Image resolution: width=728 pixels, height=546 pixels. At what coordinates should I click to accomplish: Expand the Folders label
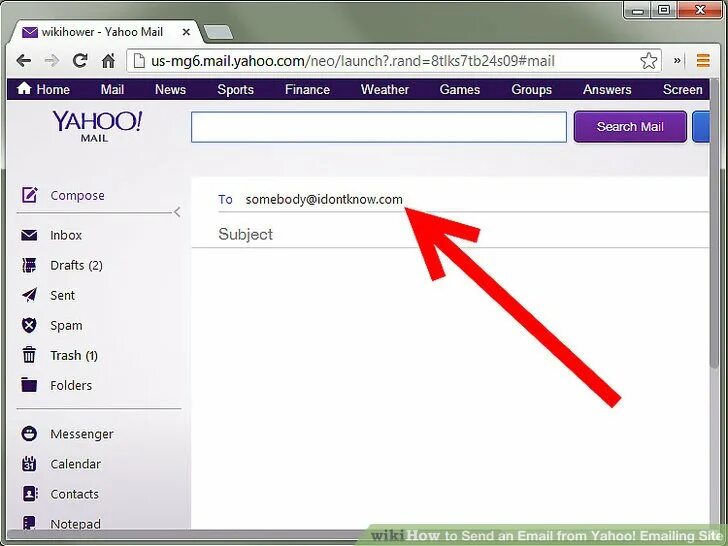pyautogui.click(x=71, y=385)
